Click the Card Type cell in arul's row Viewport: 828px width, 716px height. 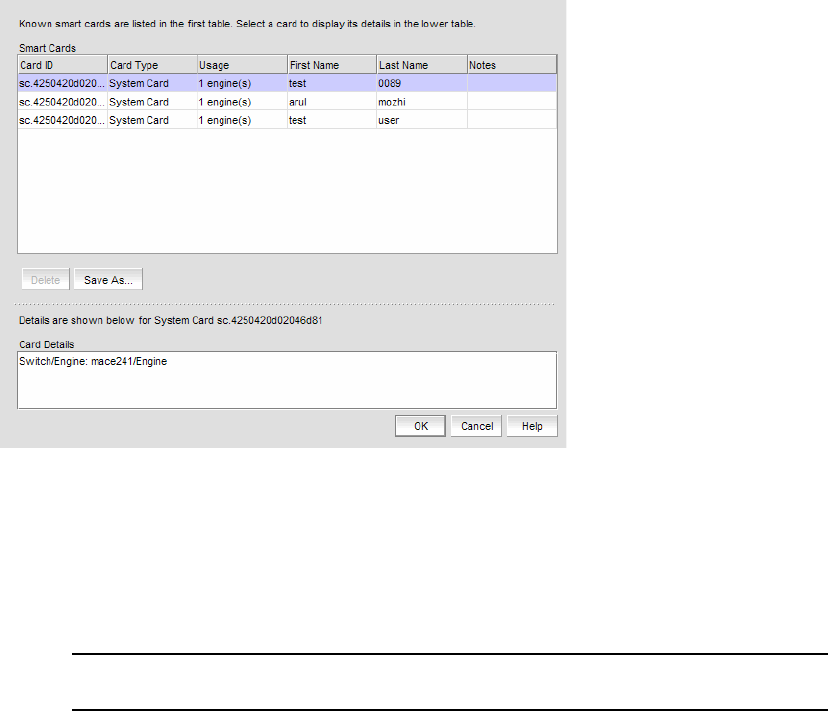coord(150,102)
